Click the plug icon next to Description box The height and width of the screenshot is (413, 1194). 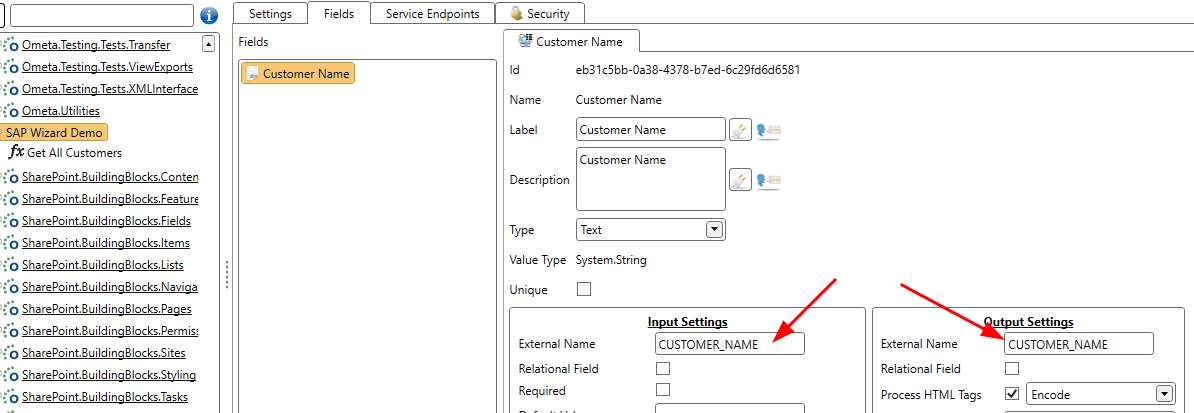(x=740, y=180)
